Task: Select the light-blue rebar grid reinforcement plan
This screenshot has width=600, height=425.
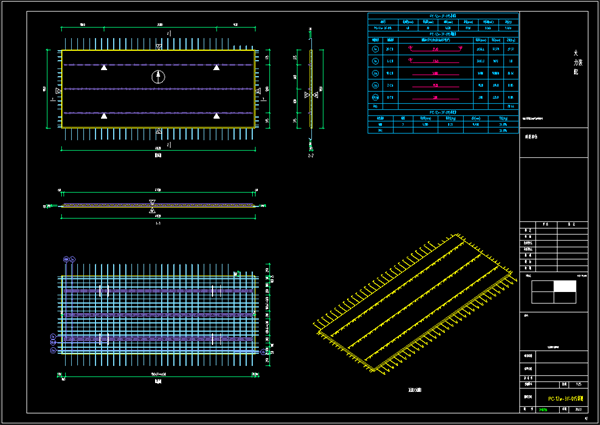Action: (x=158, y=314)
